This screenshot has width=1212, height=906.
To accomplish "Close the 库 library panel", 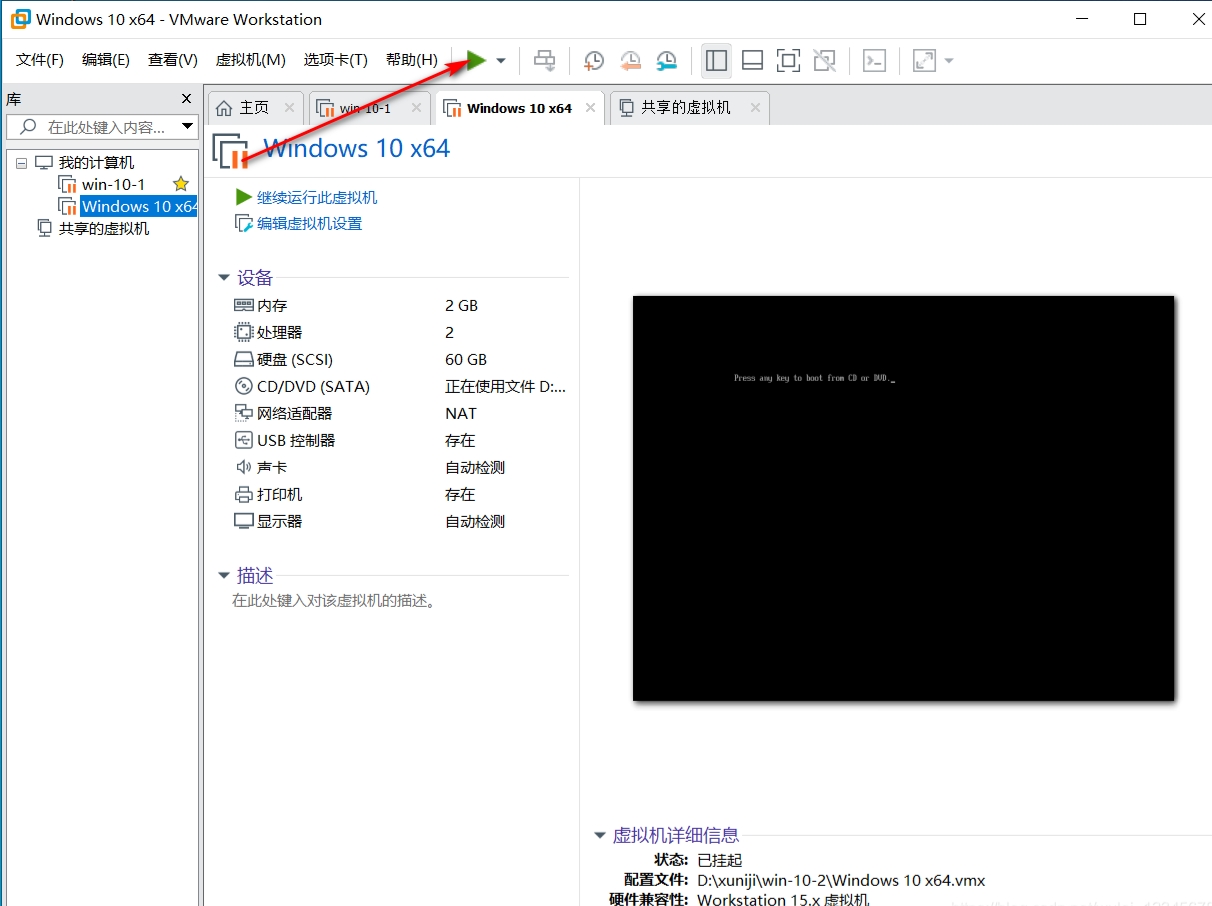I will tap(186, 98).
